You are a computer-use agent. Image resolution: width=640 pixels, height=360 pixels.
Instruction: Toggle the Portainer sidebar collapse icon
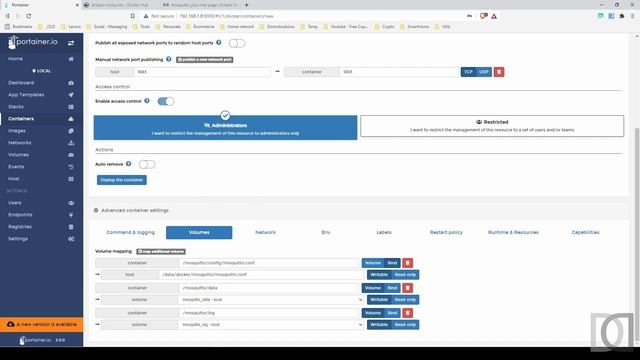[71, 43]
